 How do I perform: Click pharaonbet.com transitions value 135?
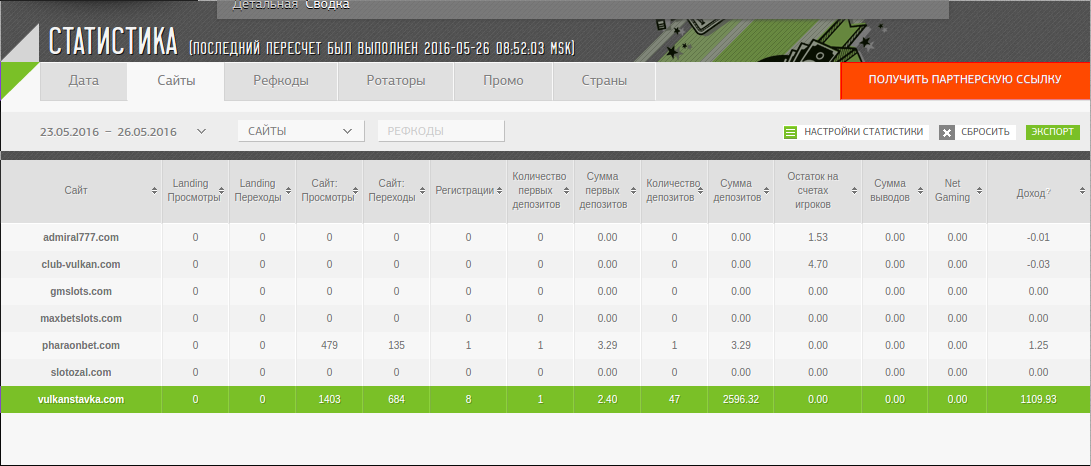[396, 345]
